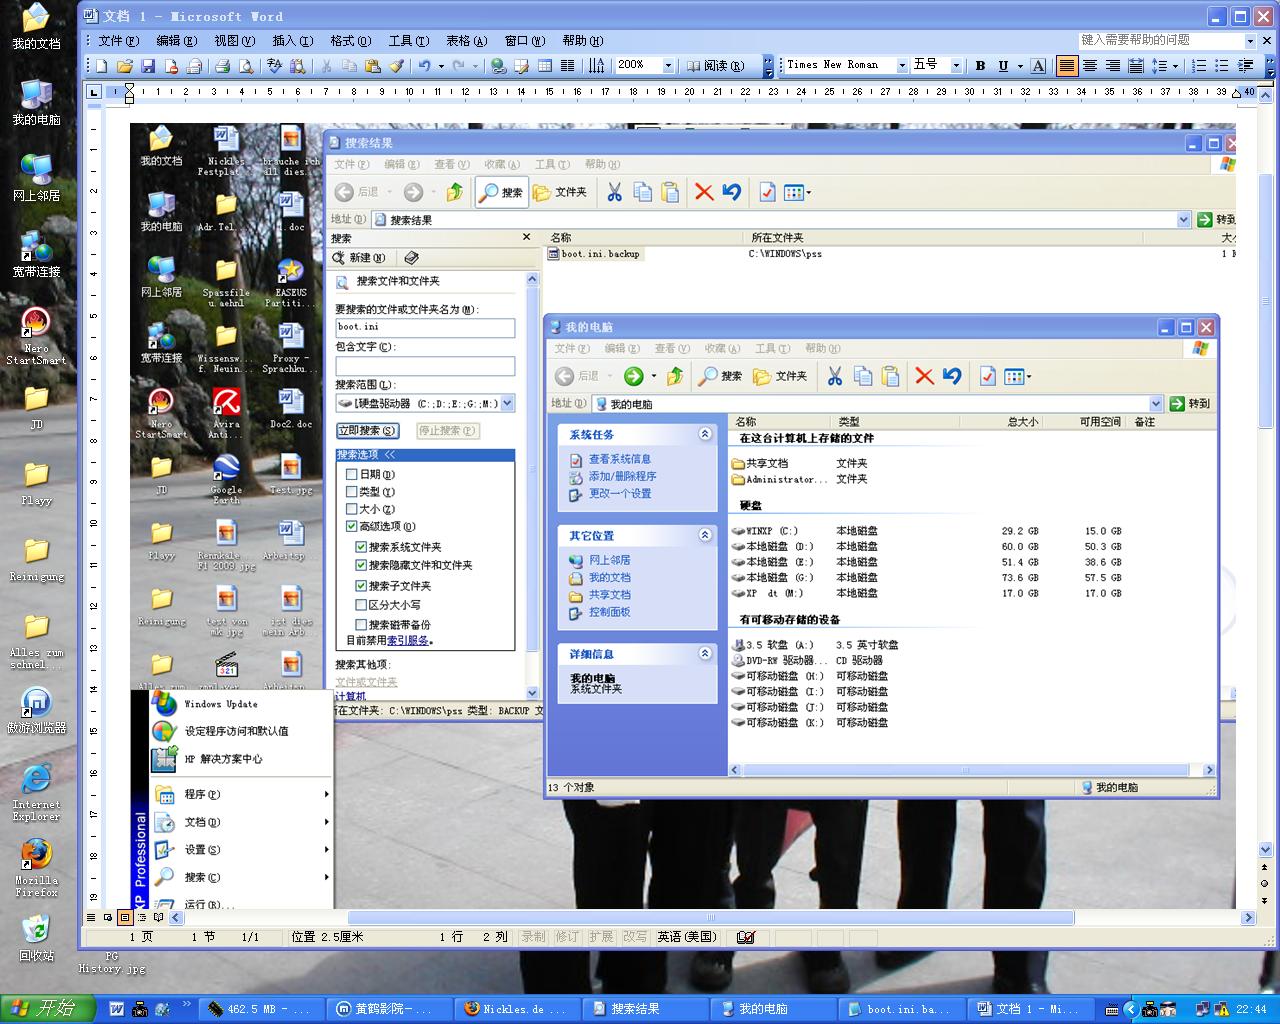Click the indent marker on the ruler
The width and height of the screenshot is (1280, 1024).
coord(129,92)
